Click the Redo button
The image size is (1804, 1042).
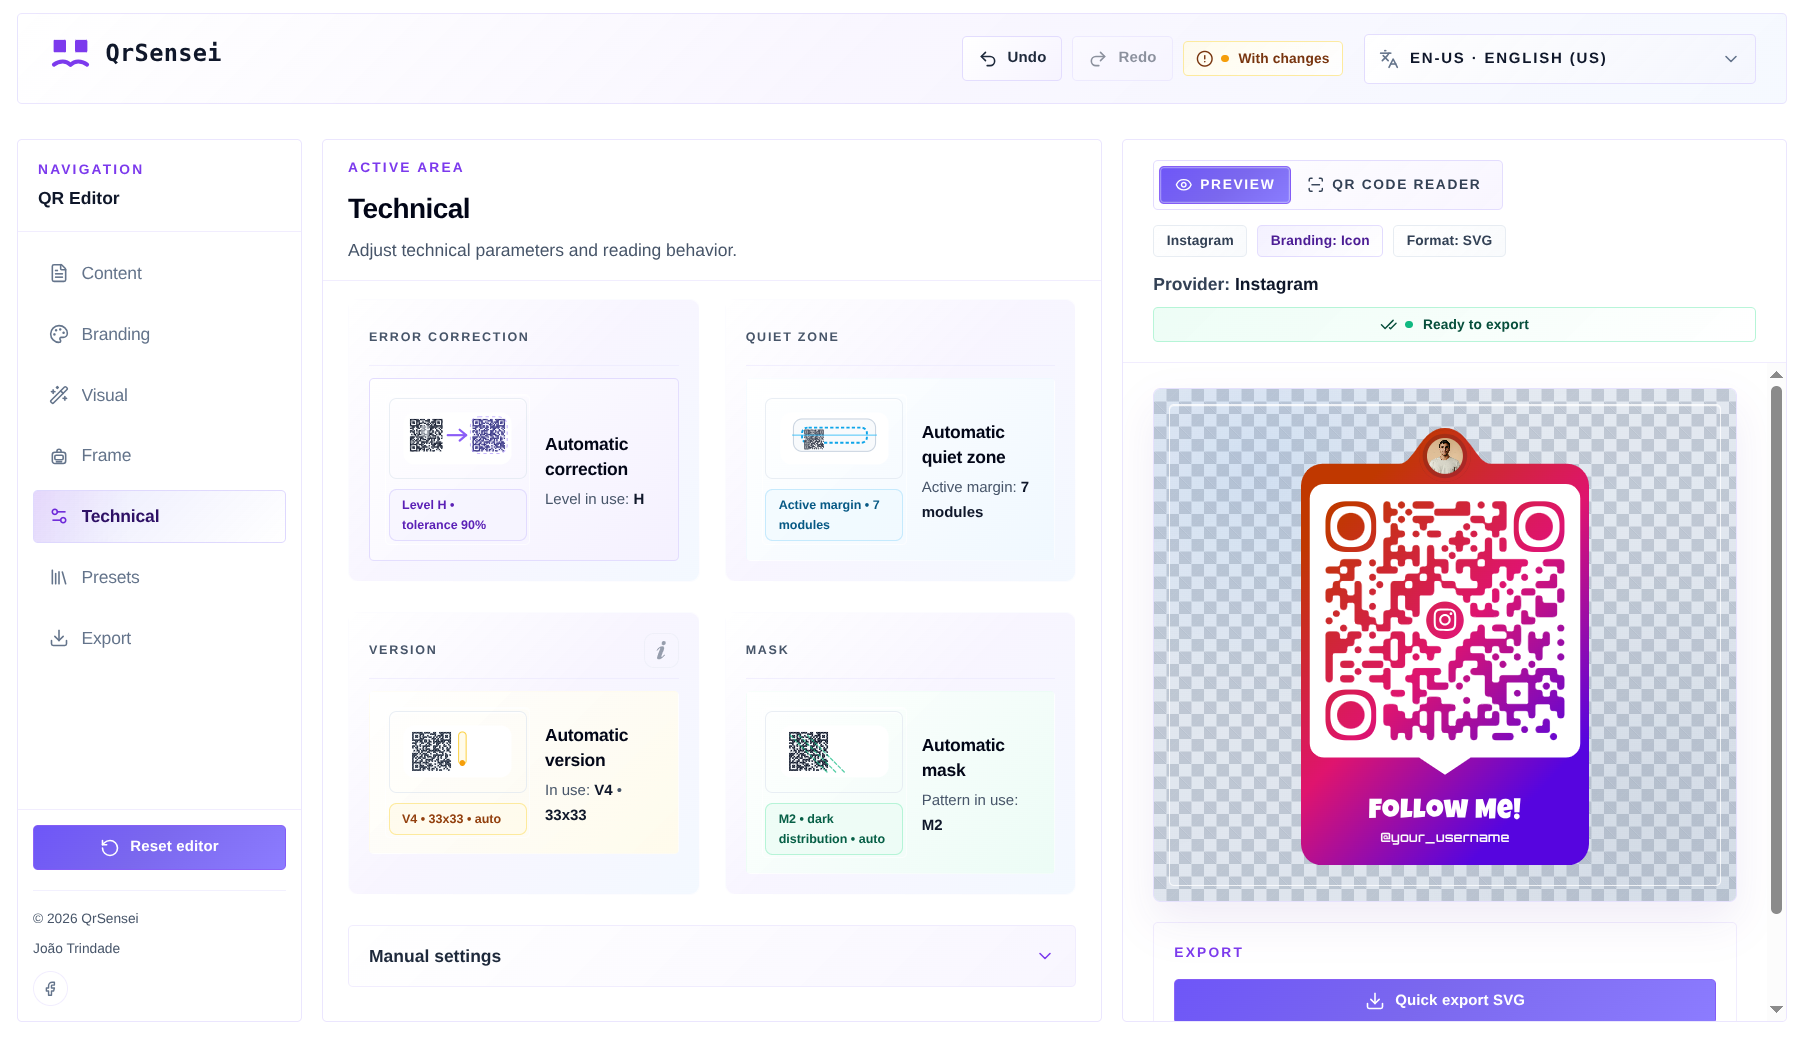[x=1122, y=58]
